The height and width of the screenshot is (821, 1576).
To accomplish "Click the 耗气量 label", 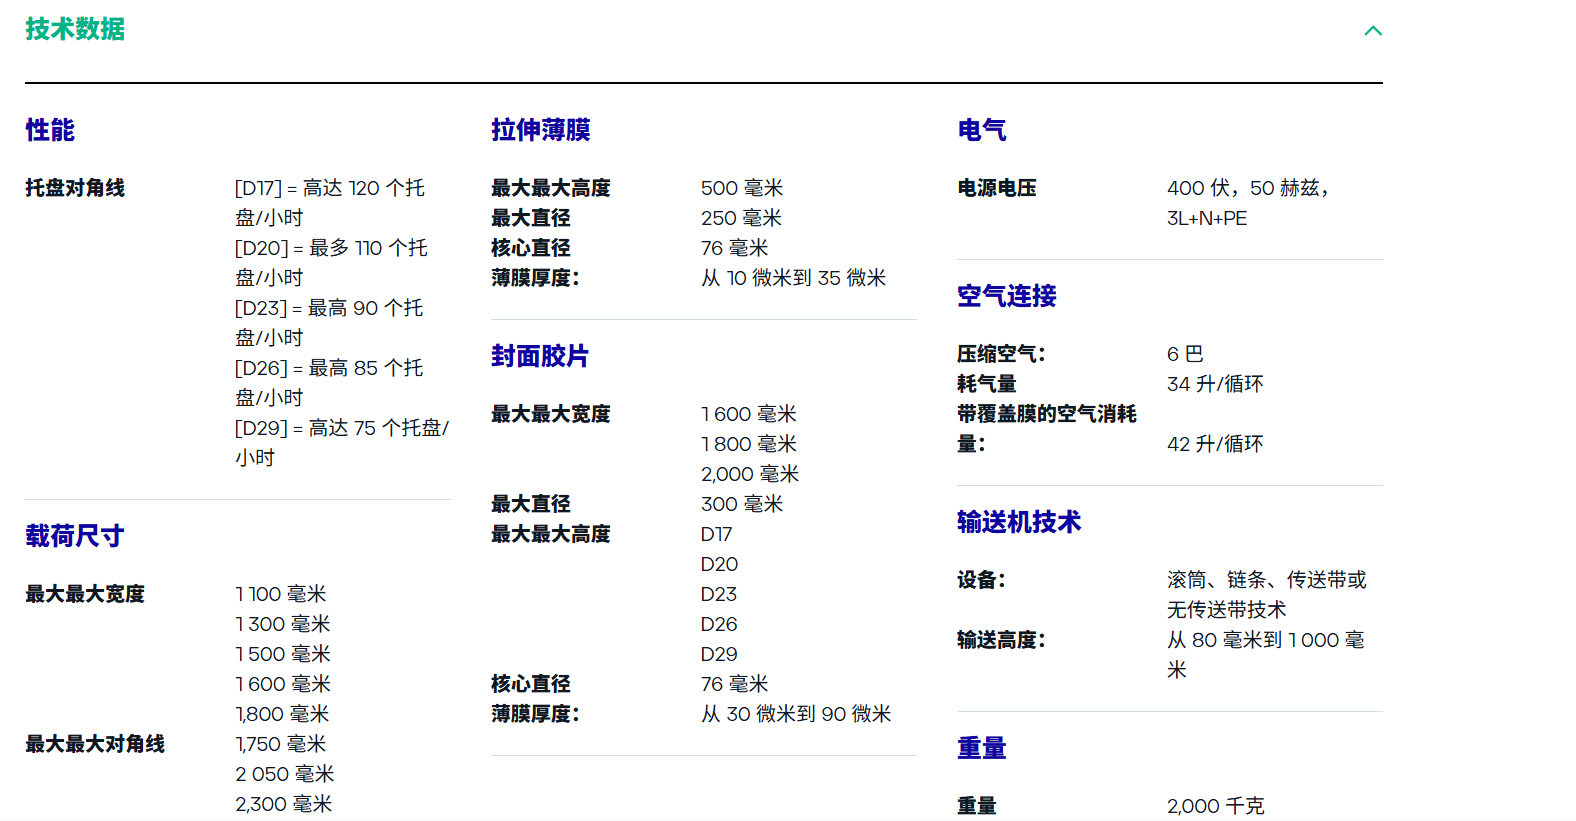I will pos(986,384).
